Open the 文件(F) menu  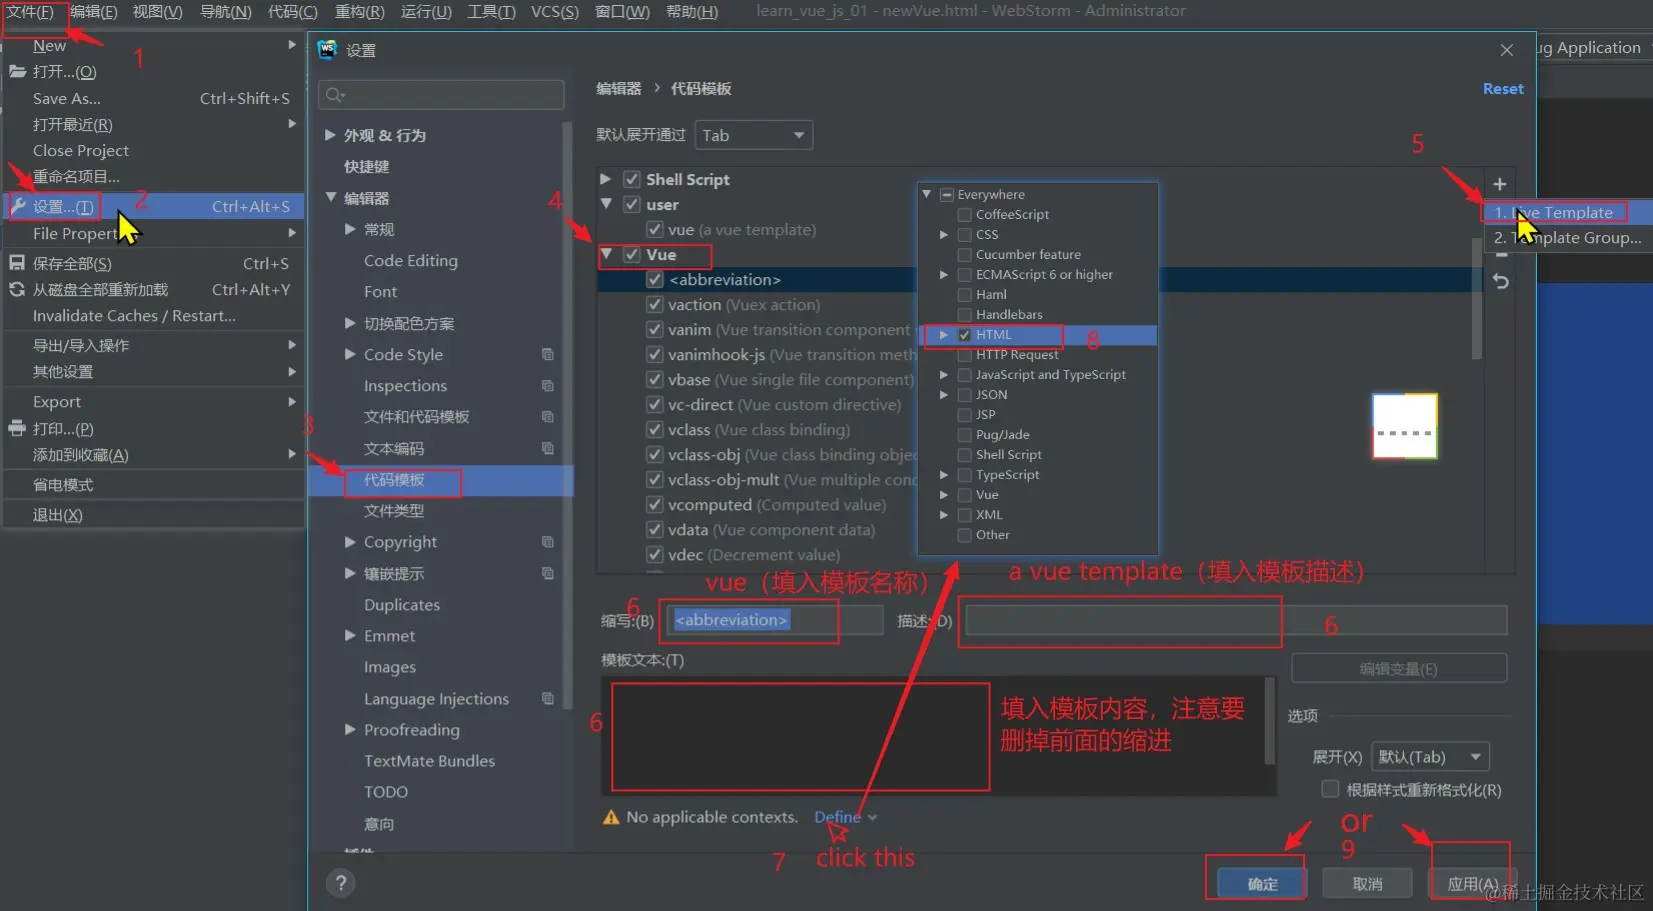pyautogui.click(x=30, y=12)
